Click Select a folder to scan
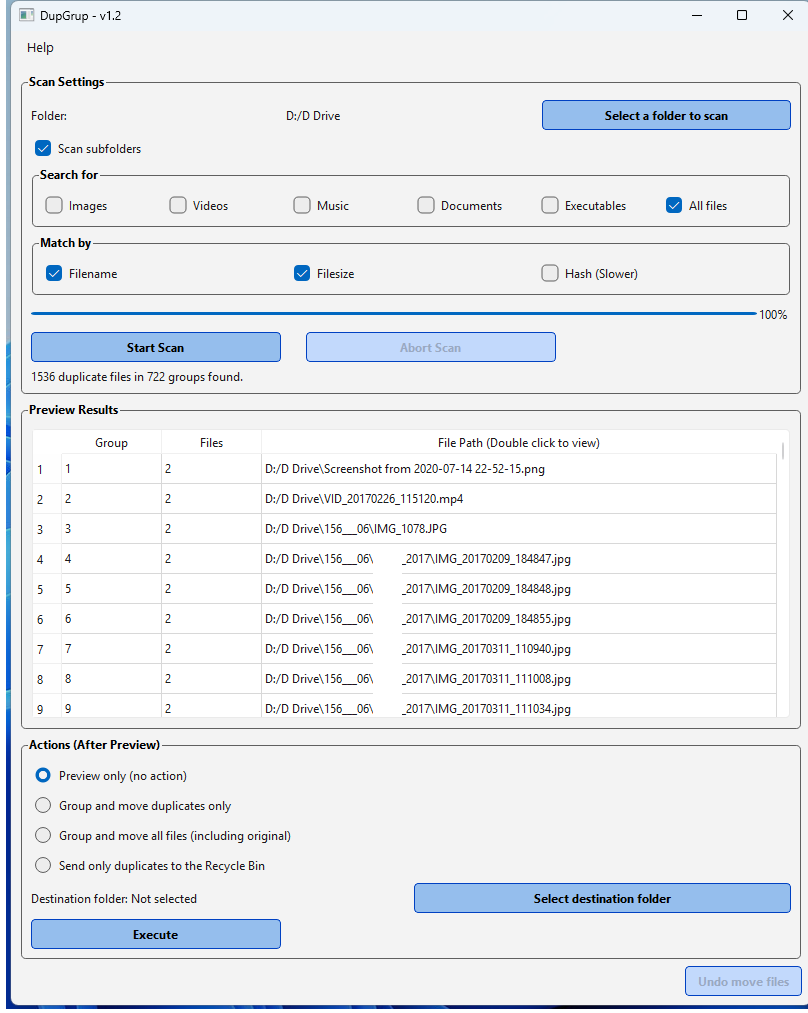Image resolution: width=808 pixels, height=1013 pixels. coord(665,115)
